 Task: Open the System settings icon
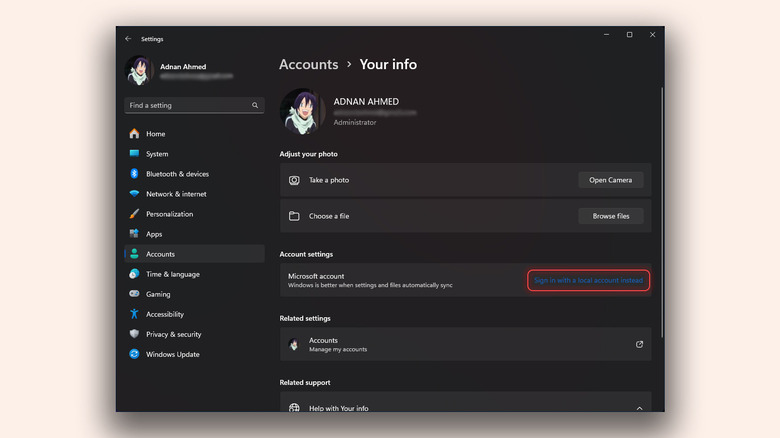point(134,154)
